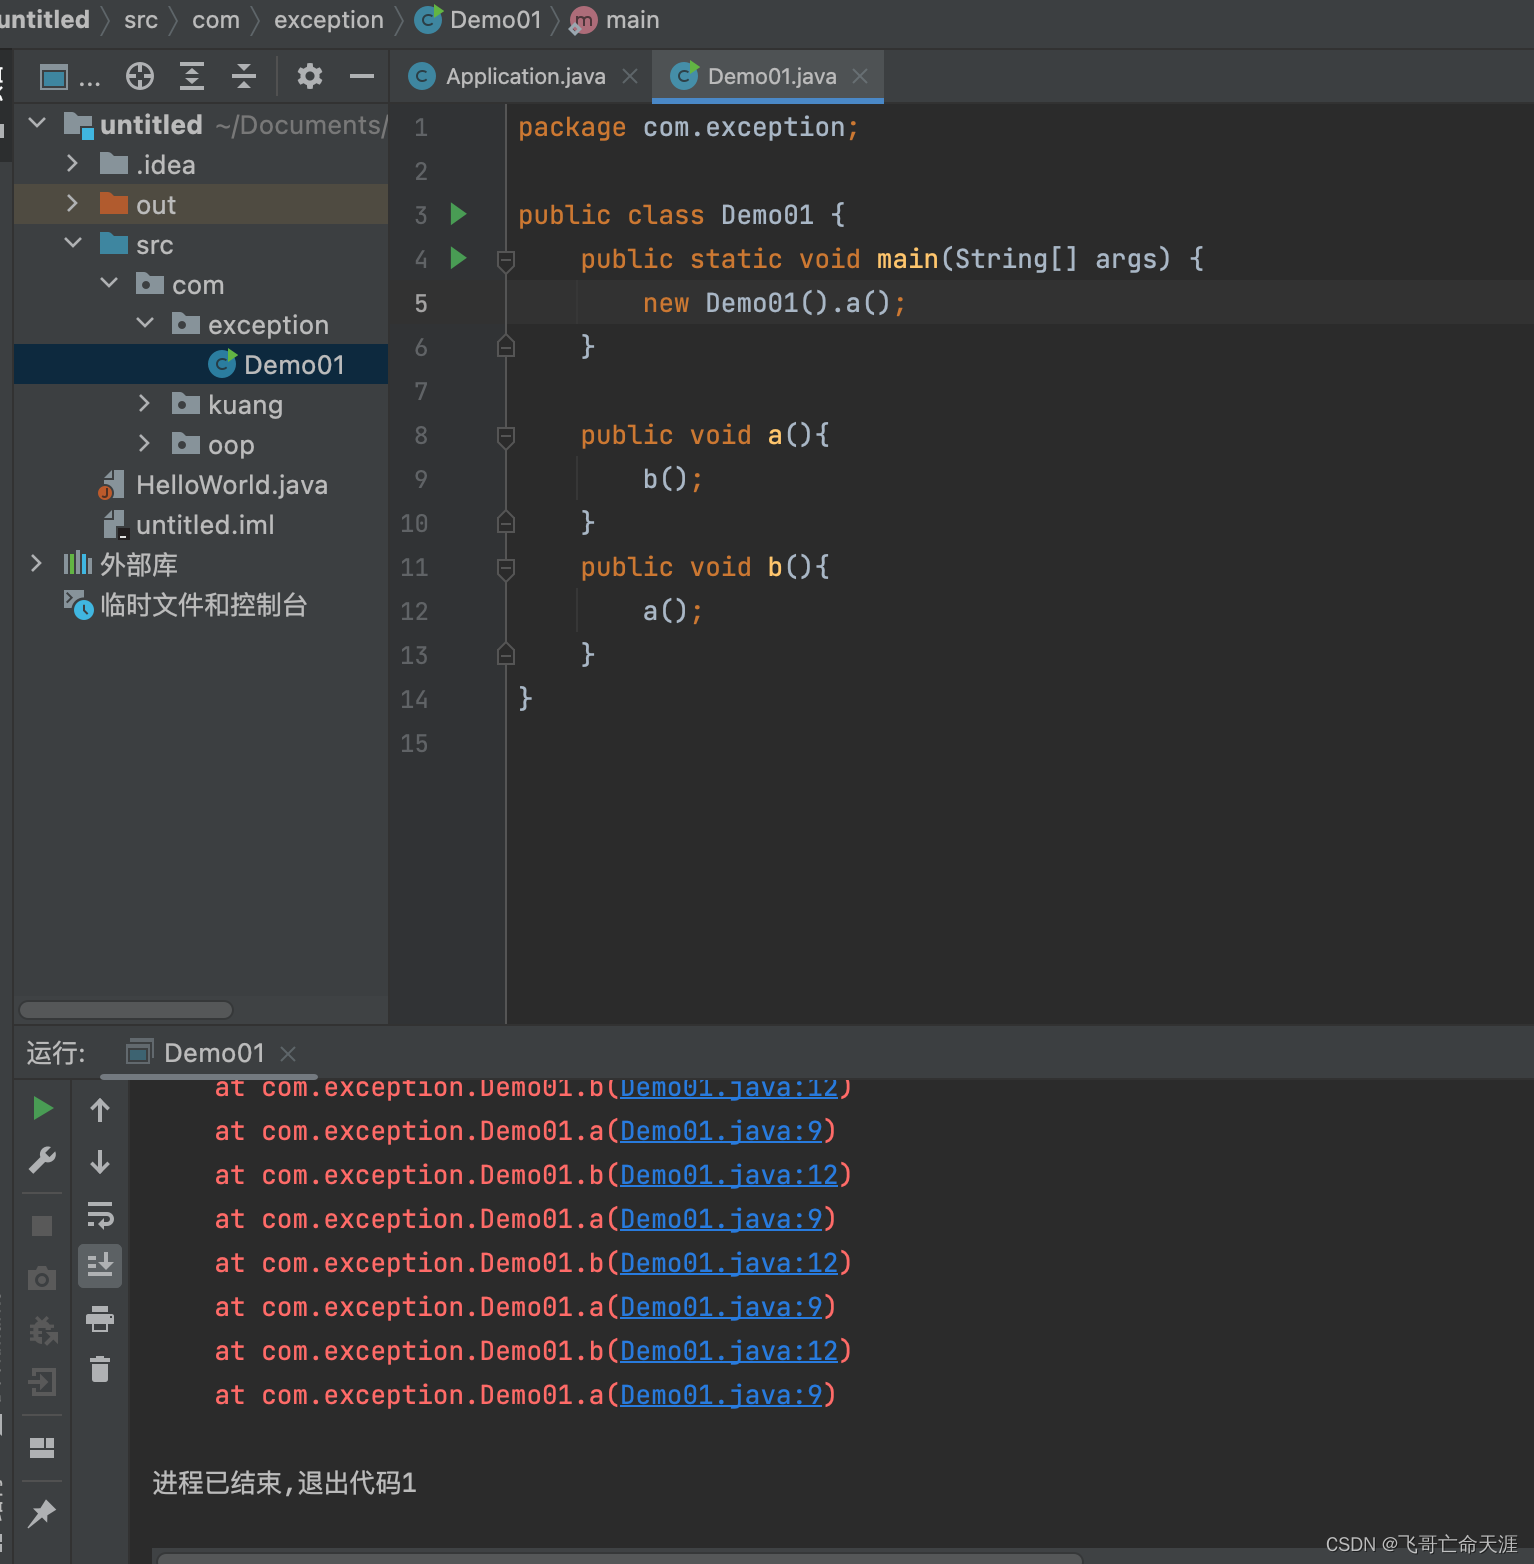Expand the .idea folder
The height and width of the screenshot is (1564, 1534).
point(72,163)
